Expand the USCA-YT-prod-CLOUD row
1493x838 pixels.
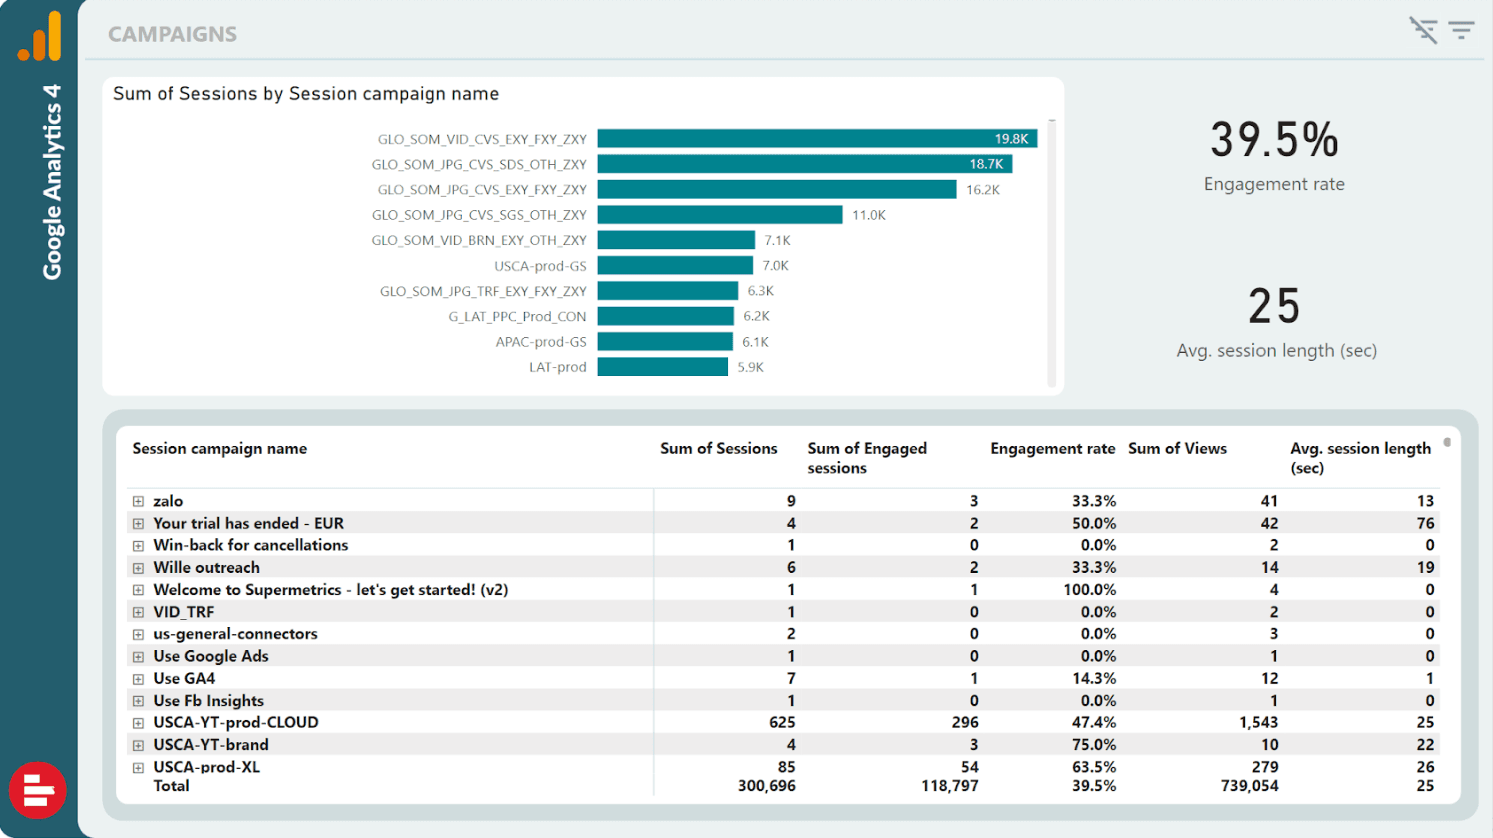click(x=138, y=723)
